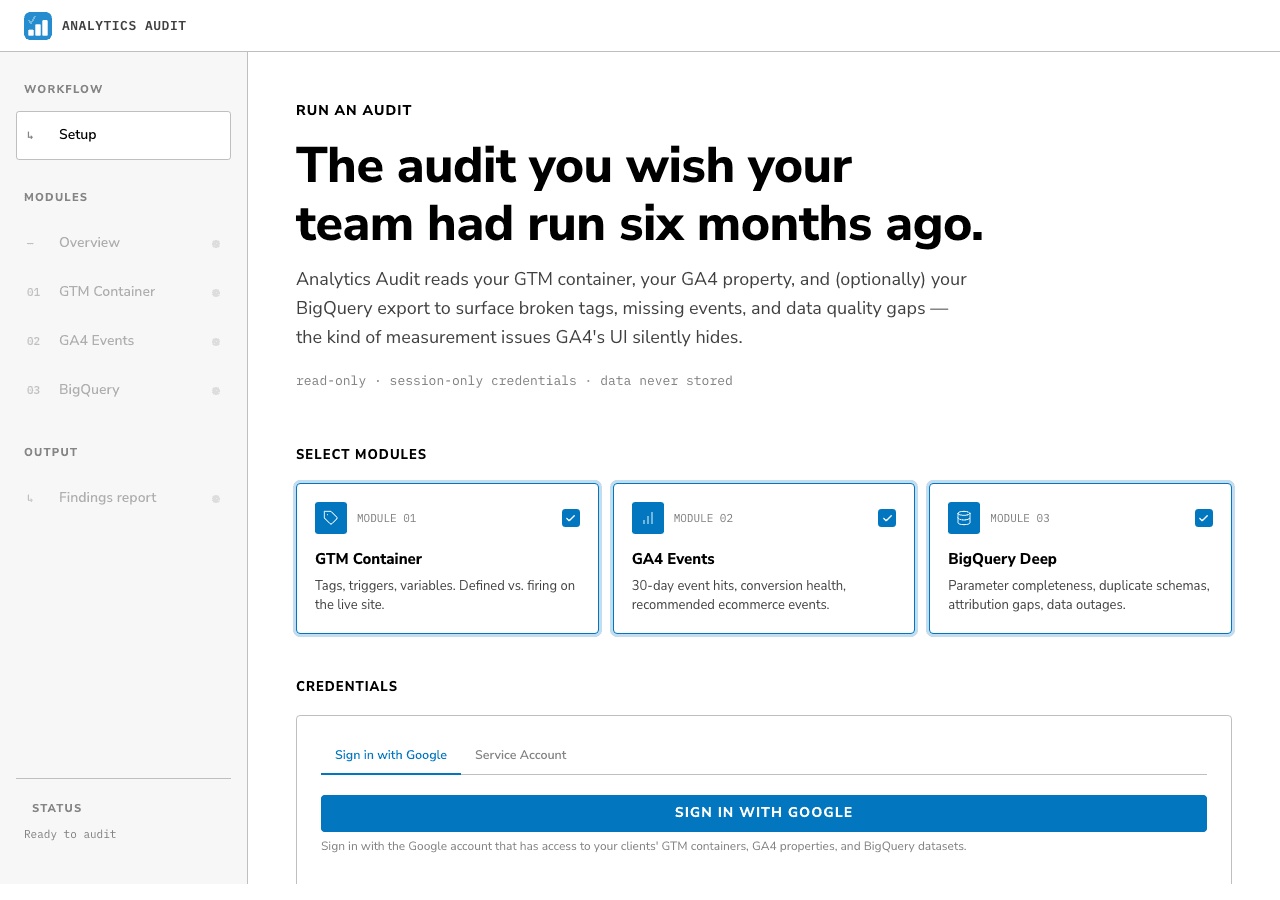
Task: Click the 'MODULE 01' label
Action: point(386,518)
